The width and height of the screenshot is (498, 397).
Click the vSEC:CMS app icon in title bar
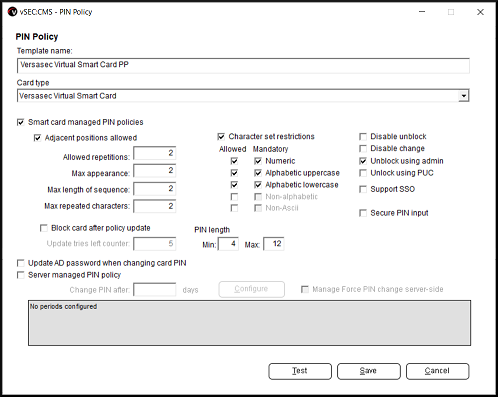(12, 12)
